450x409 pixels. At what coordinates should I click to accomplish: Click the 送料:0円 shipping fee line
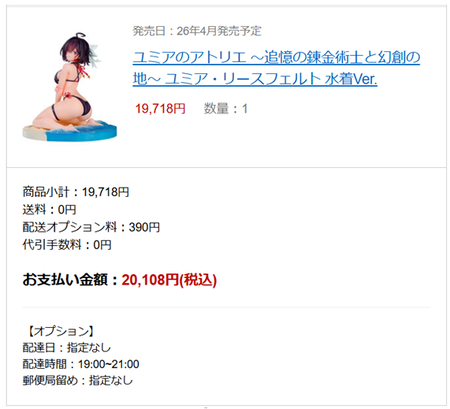(x=49, y=210)
